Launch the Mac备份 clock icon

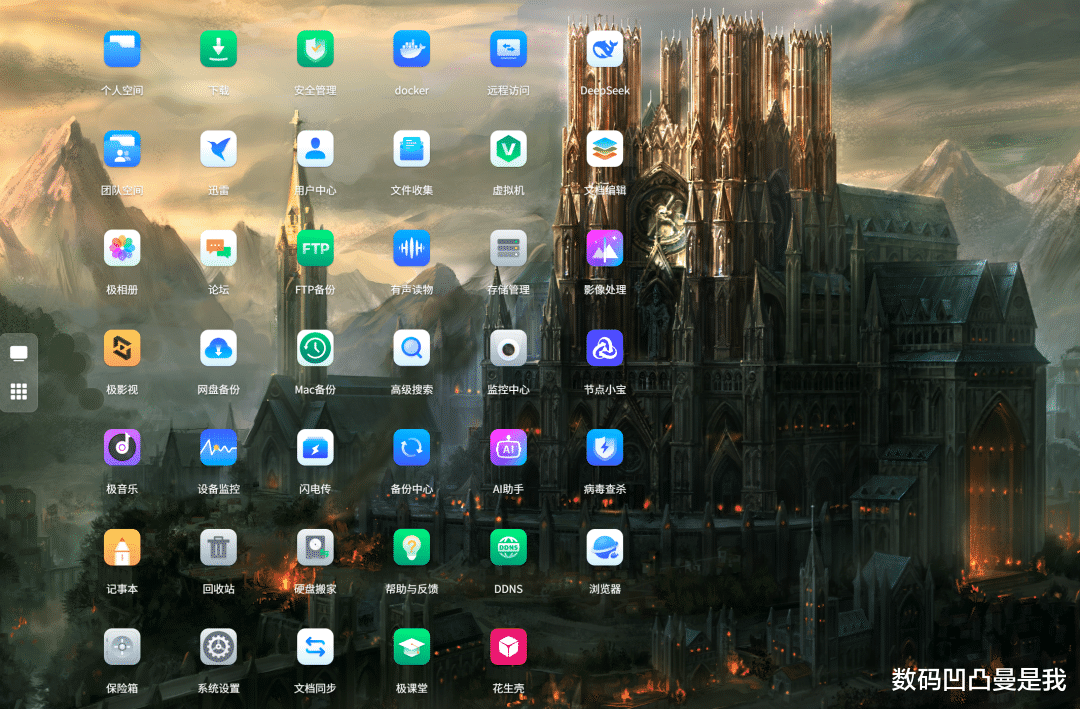[315, 348]
